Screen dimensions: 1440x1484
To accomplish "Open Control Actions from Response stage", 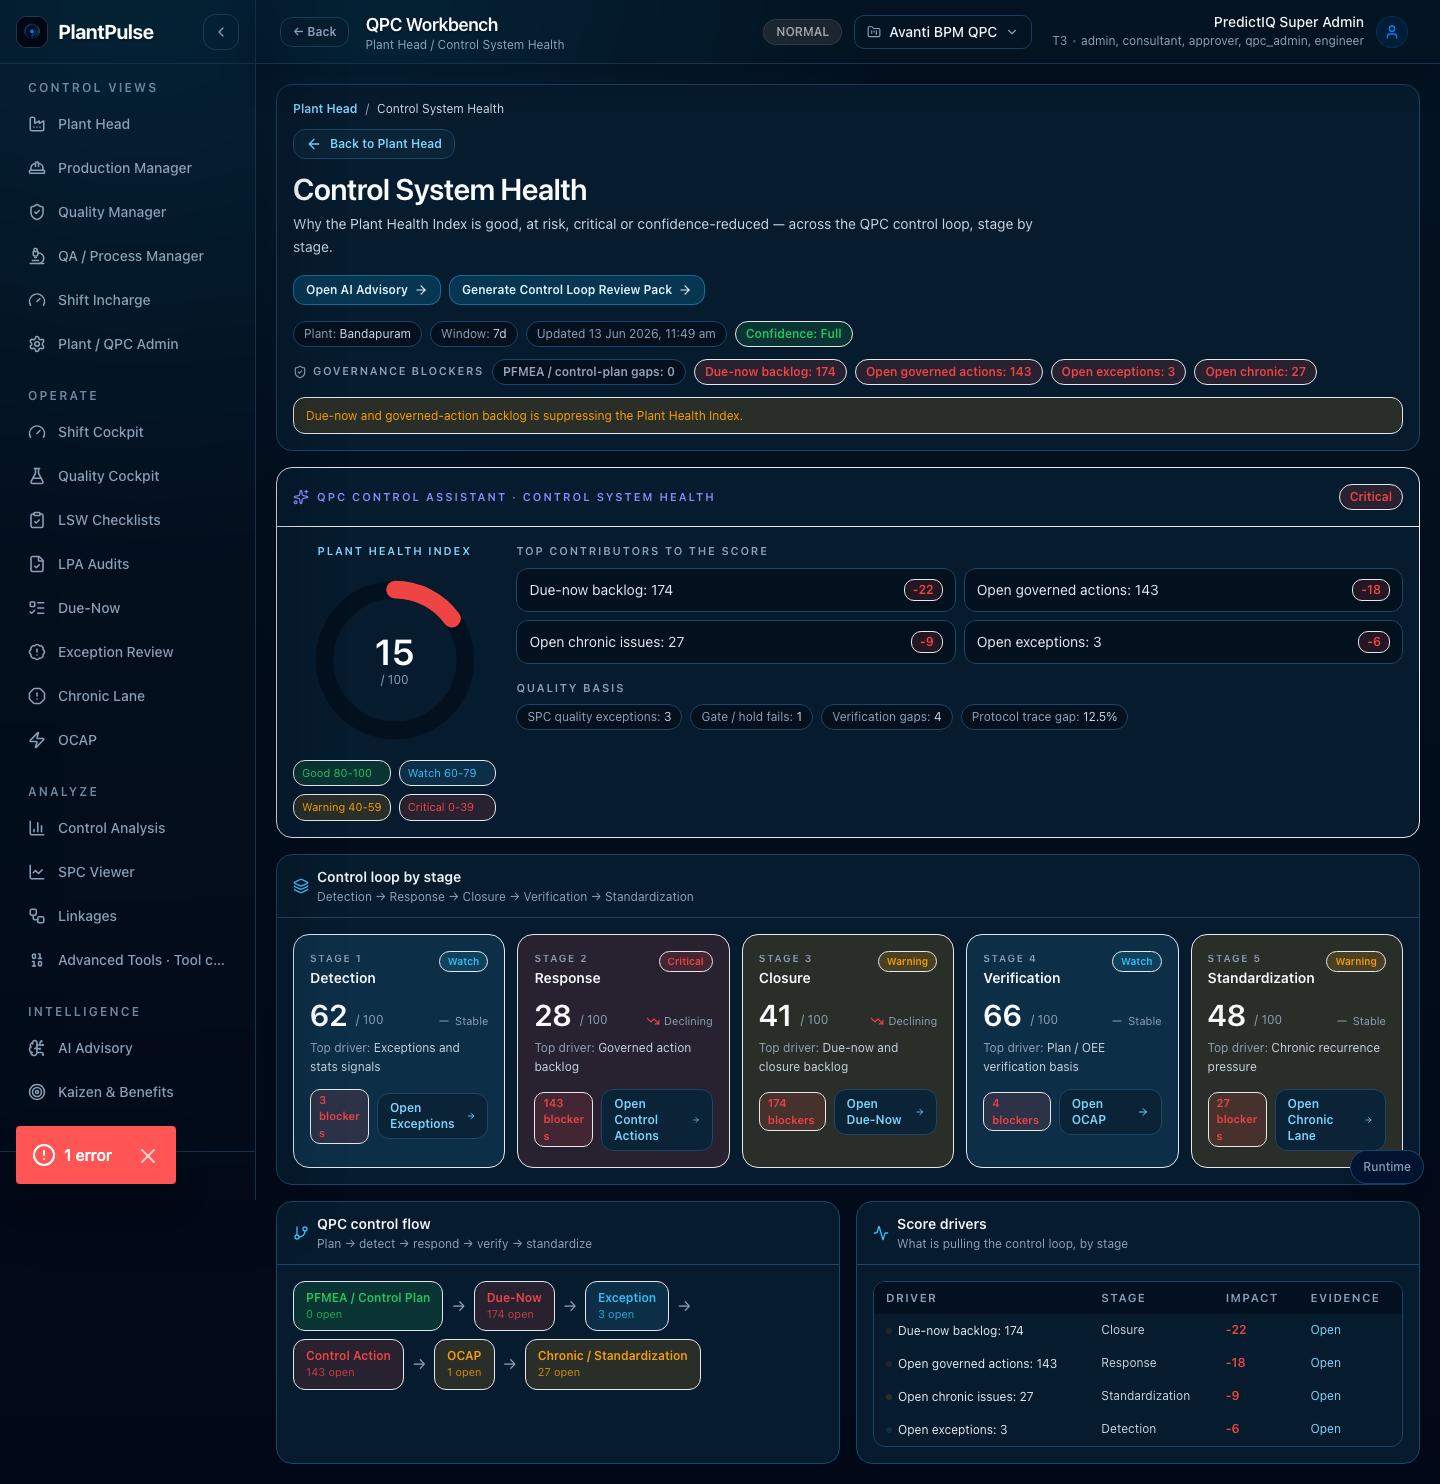I will click(x=657, y=1120).
